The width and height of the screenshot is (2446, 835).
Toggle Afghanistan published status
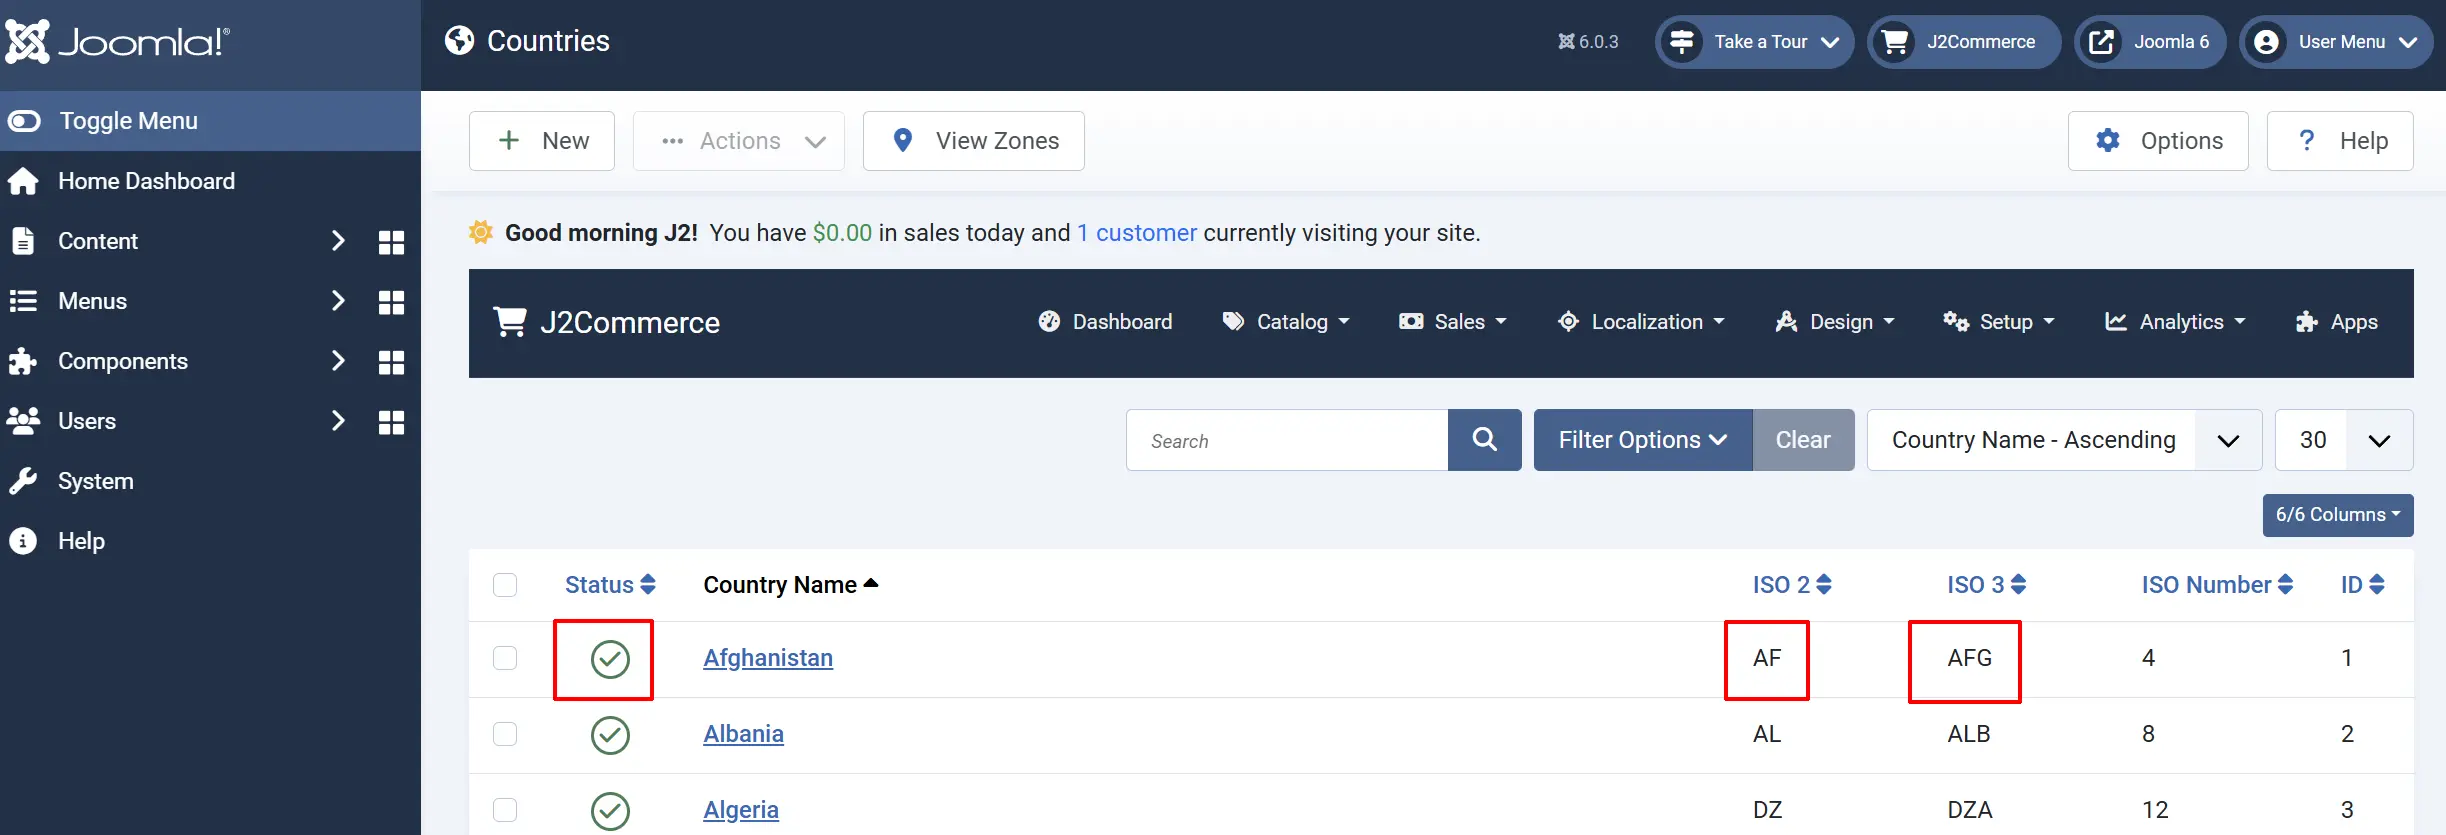(x=610, y=659)
